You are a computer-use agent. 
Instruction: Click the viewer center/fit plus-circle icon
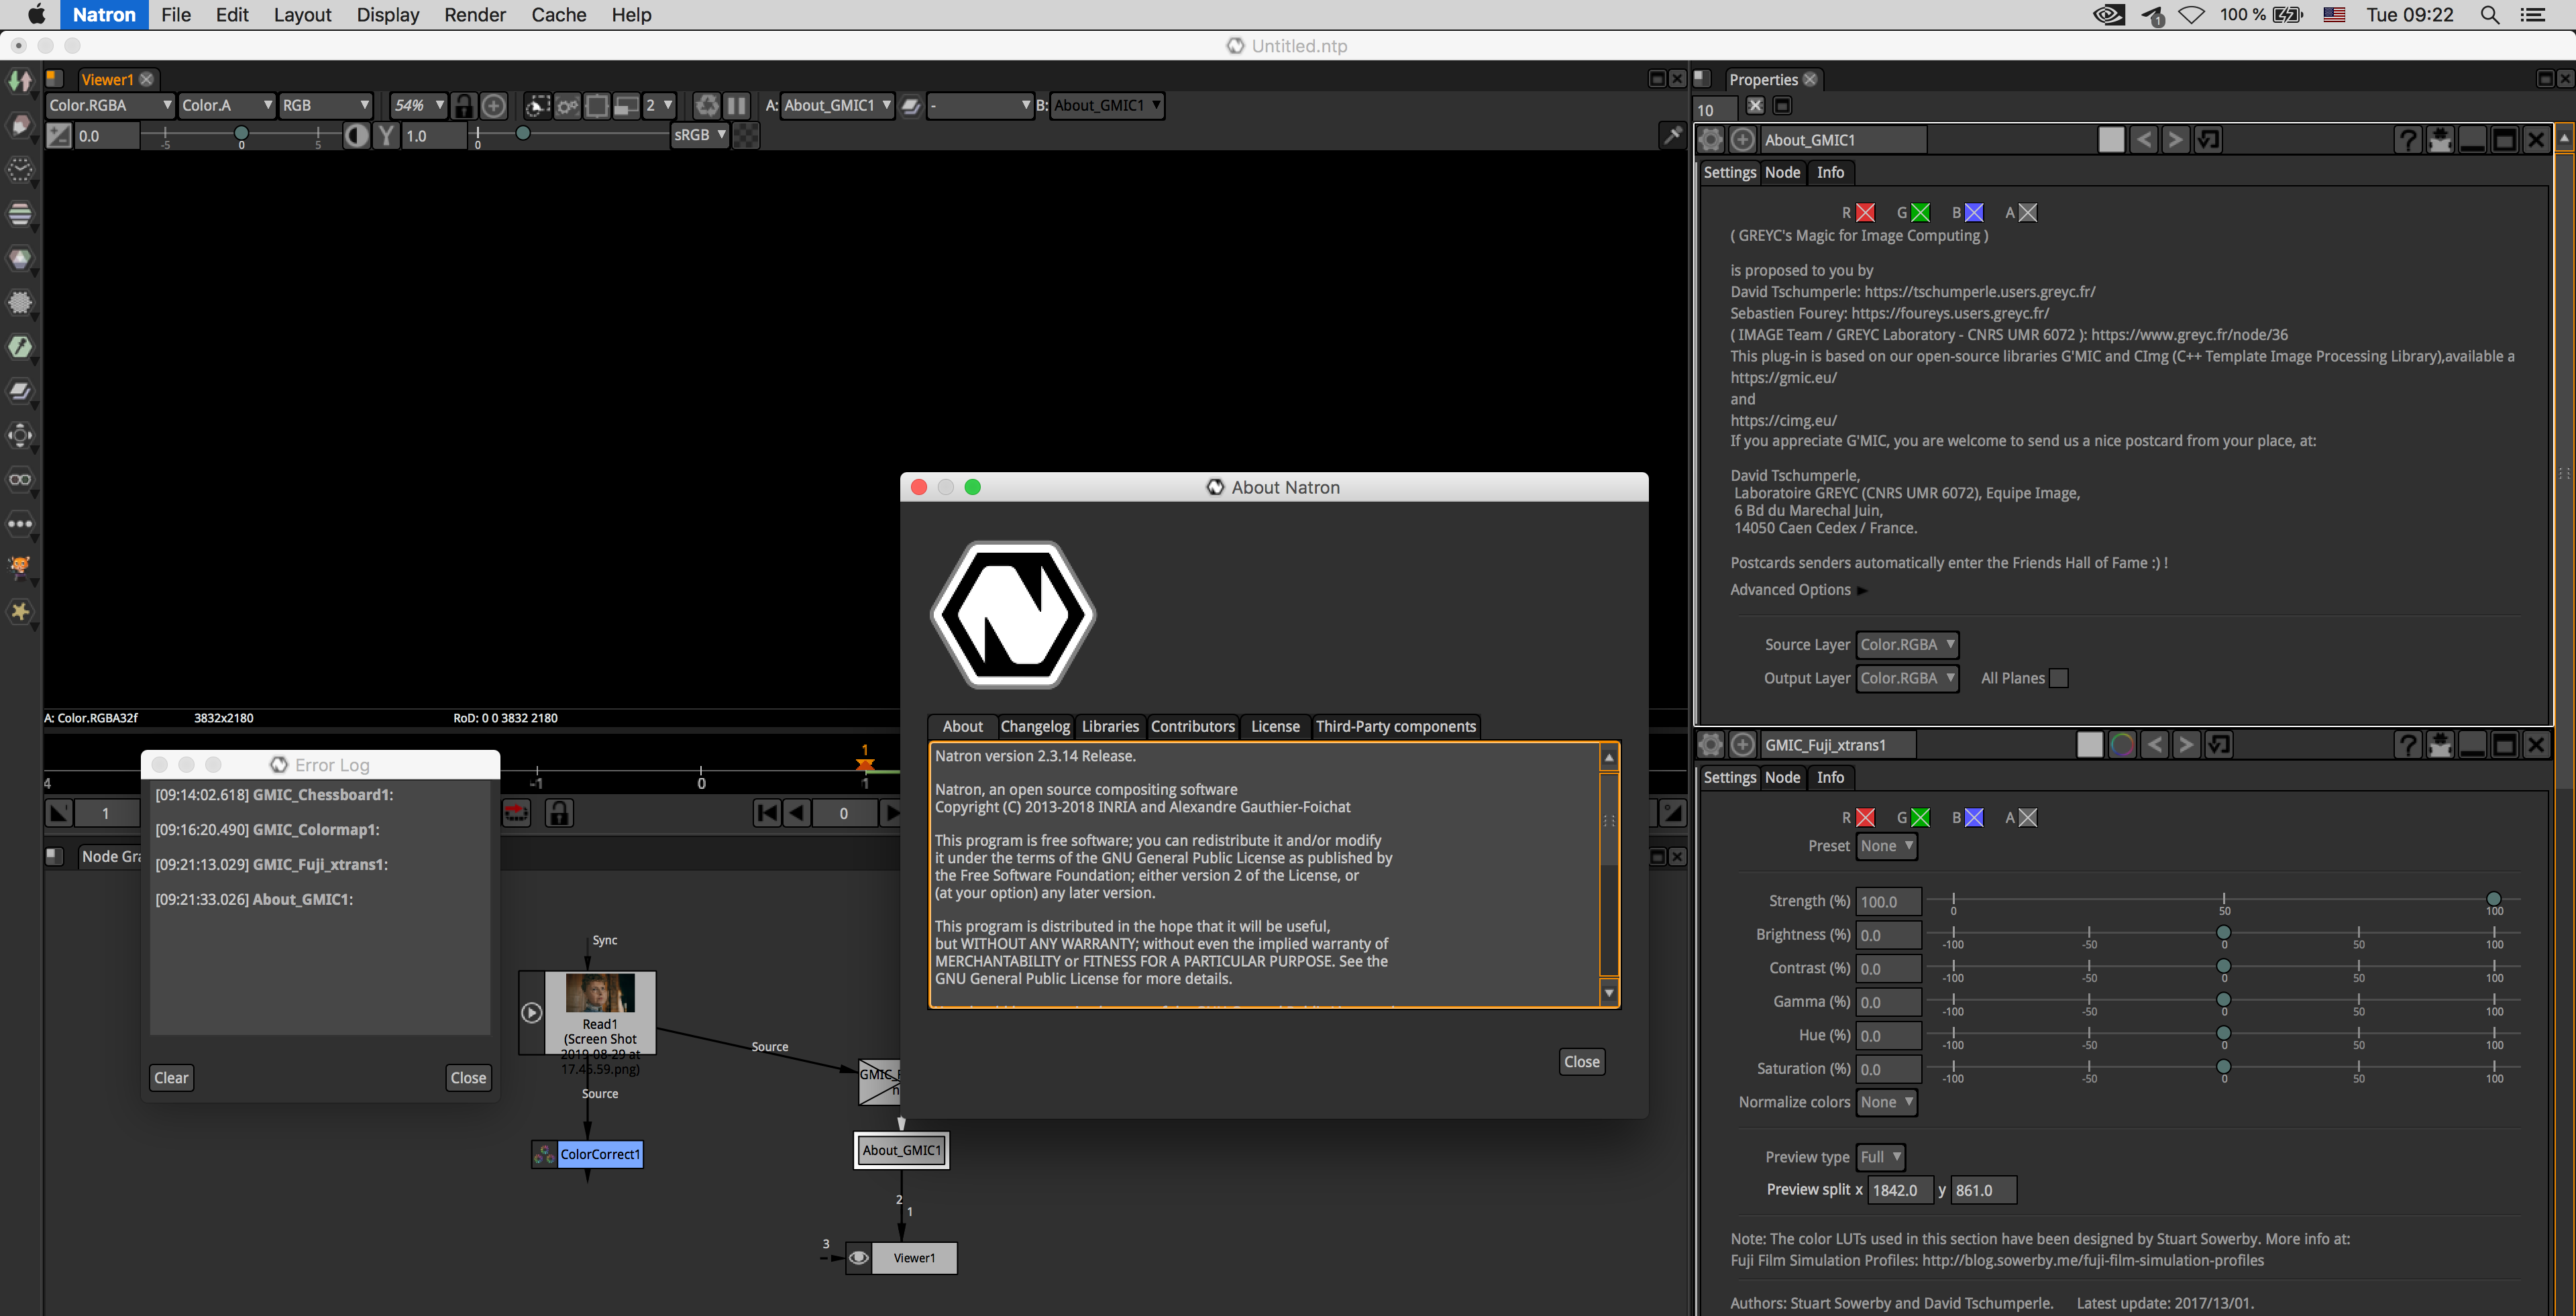(x=494, y=106)
